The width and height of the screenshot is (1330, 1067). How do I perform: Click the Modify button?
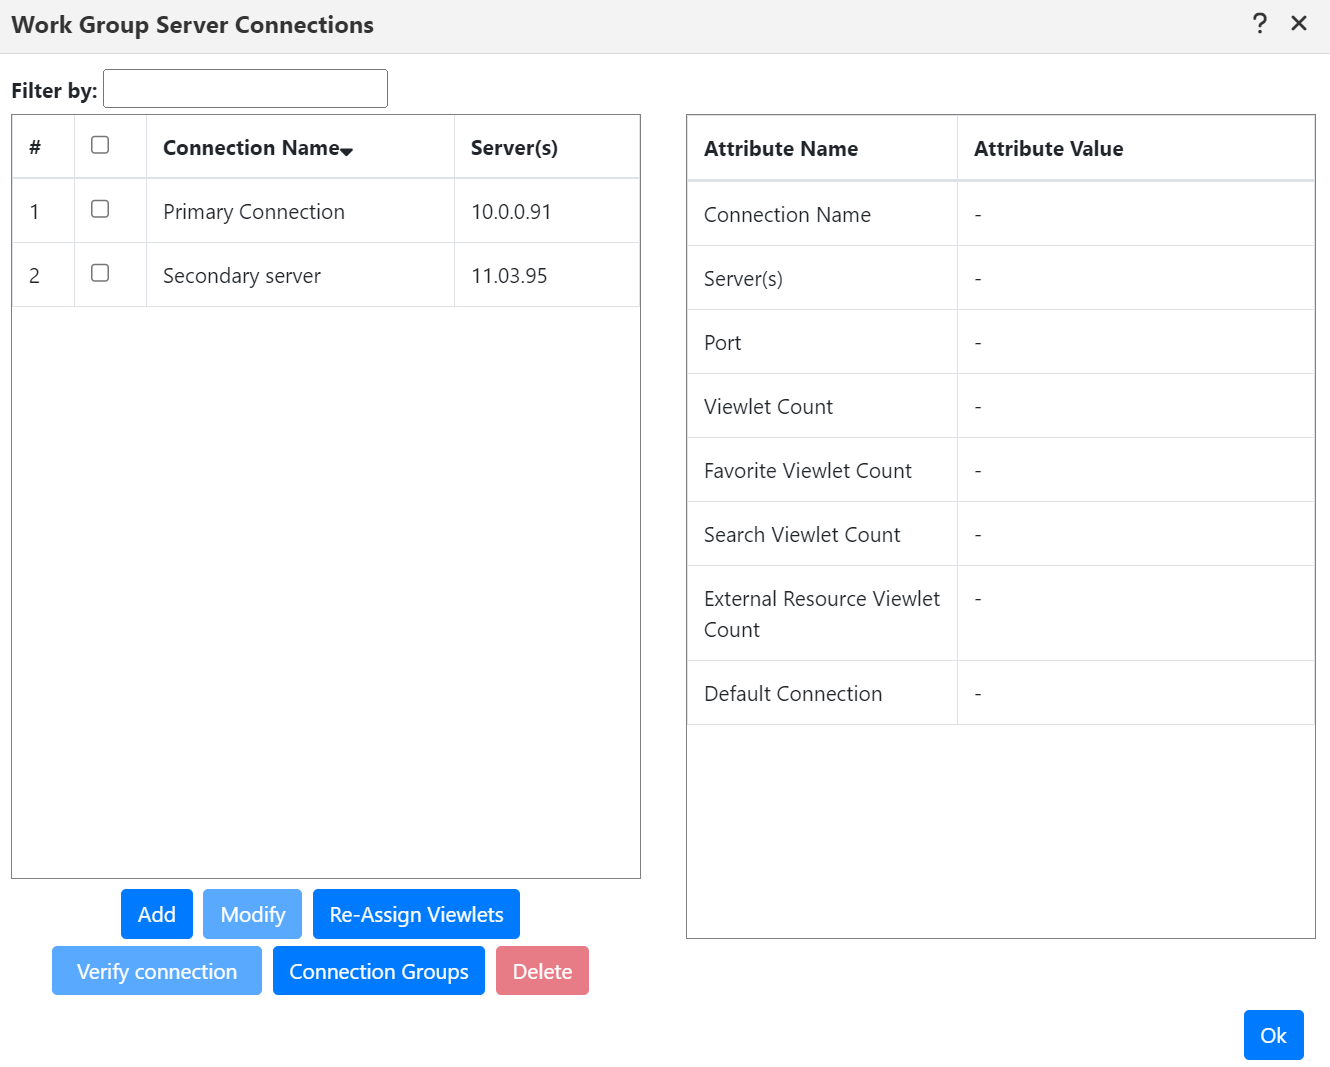253,914
